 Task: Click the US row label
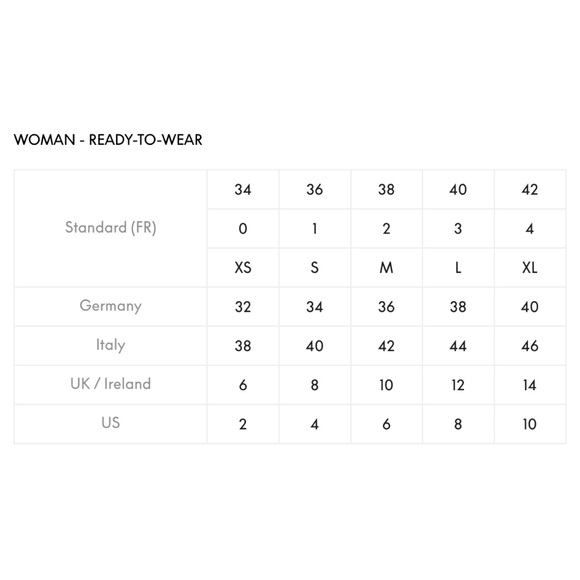111,423
